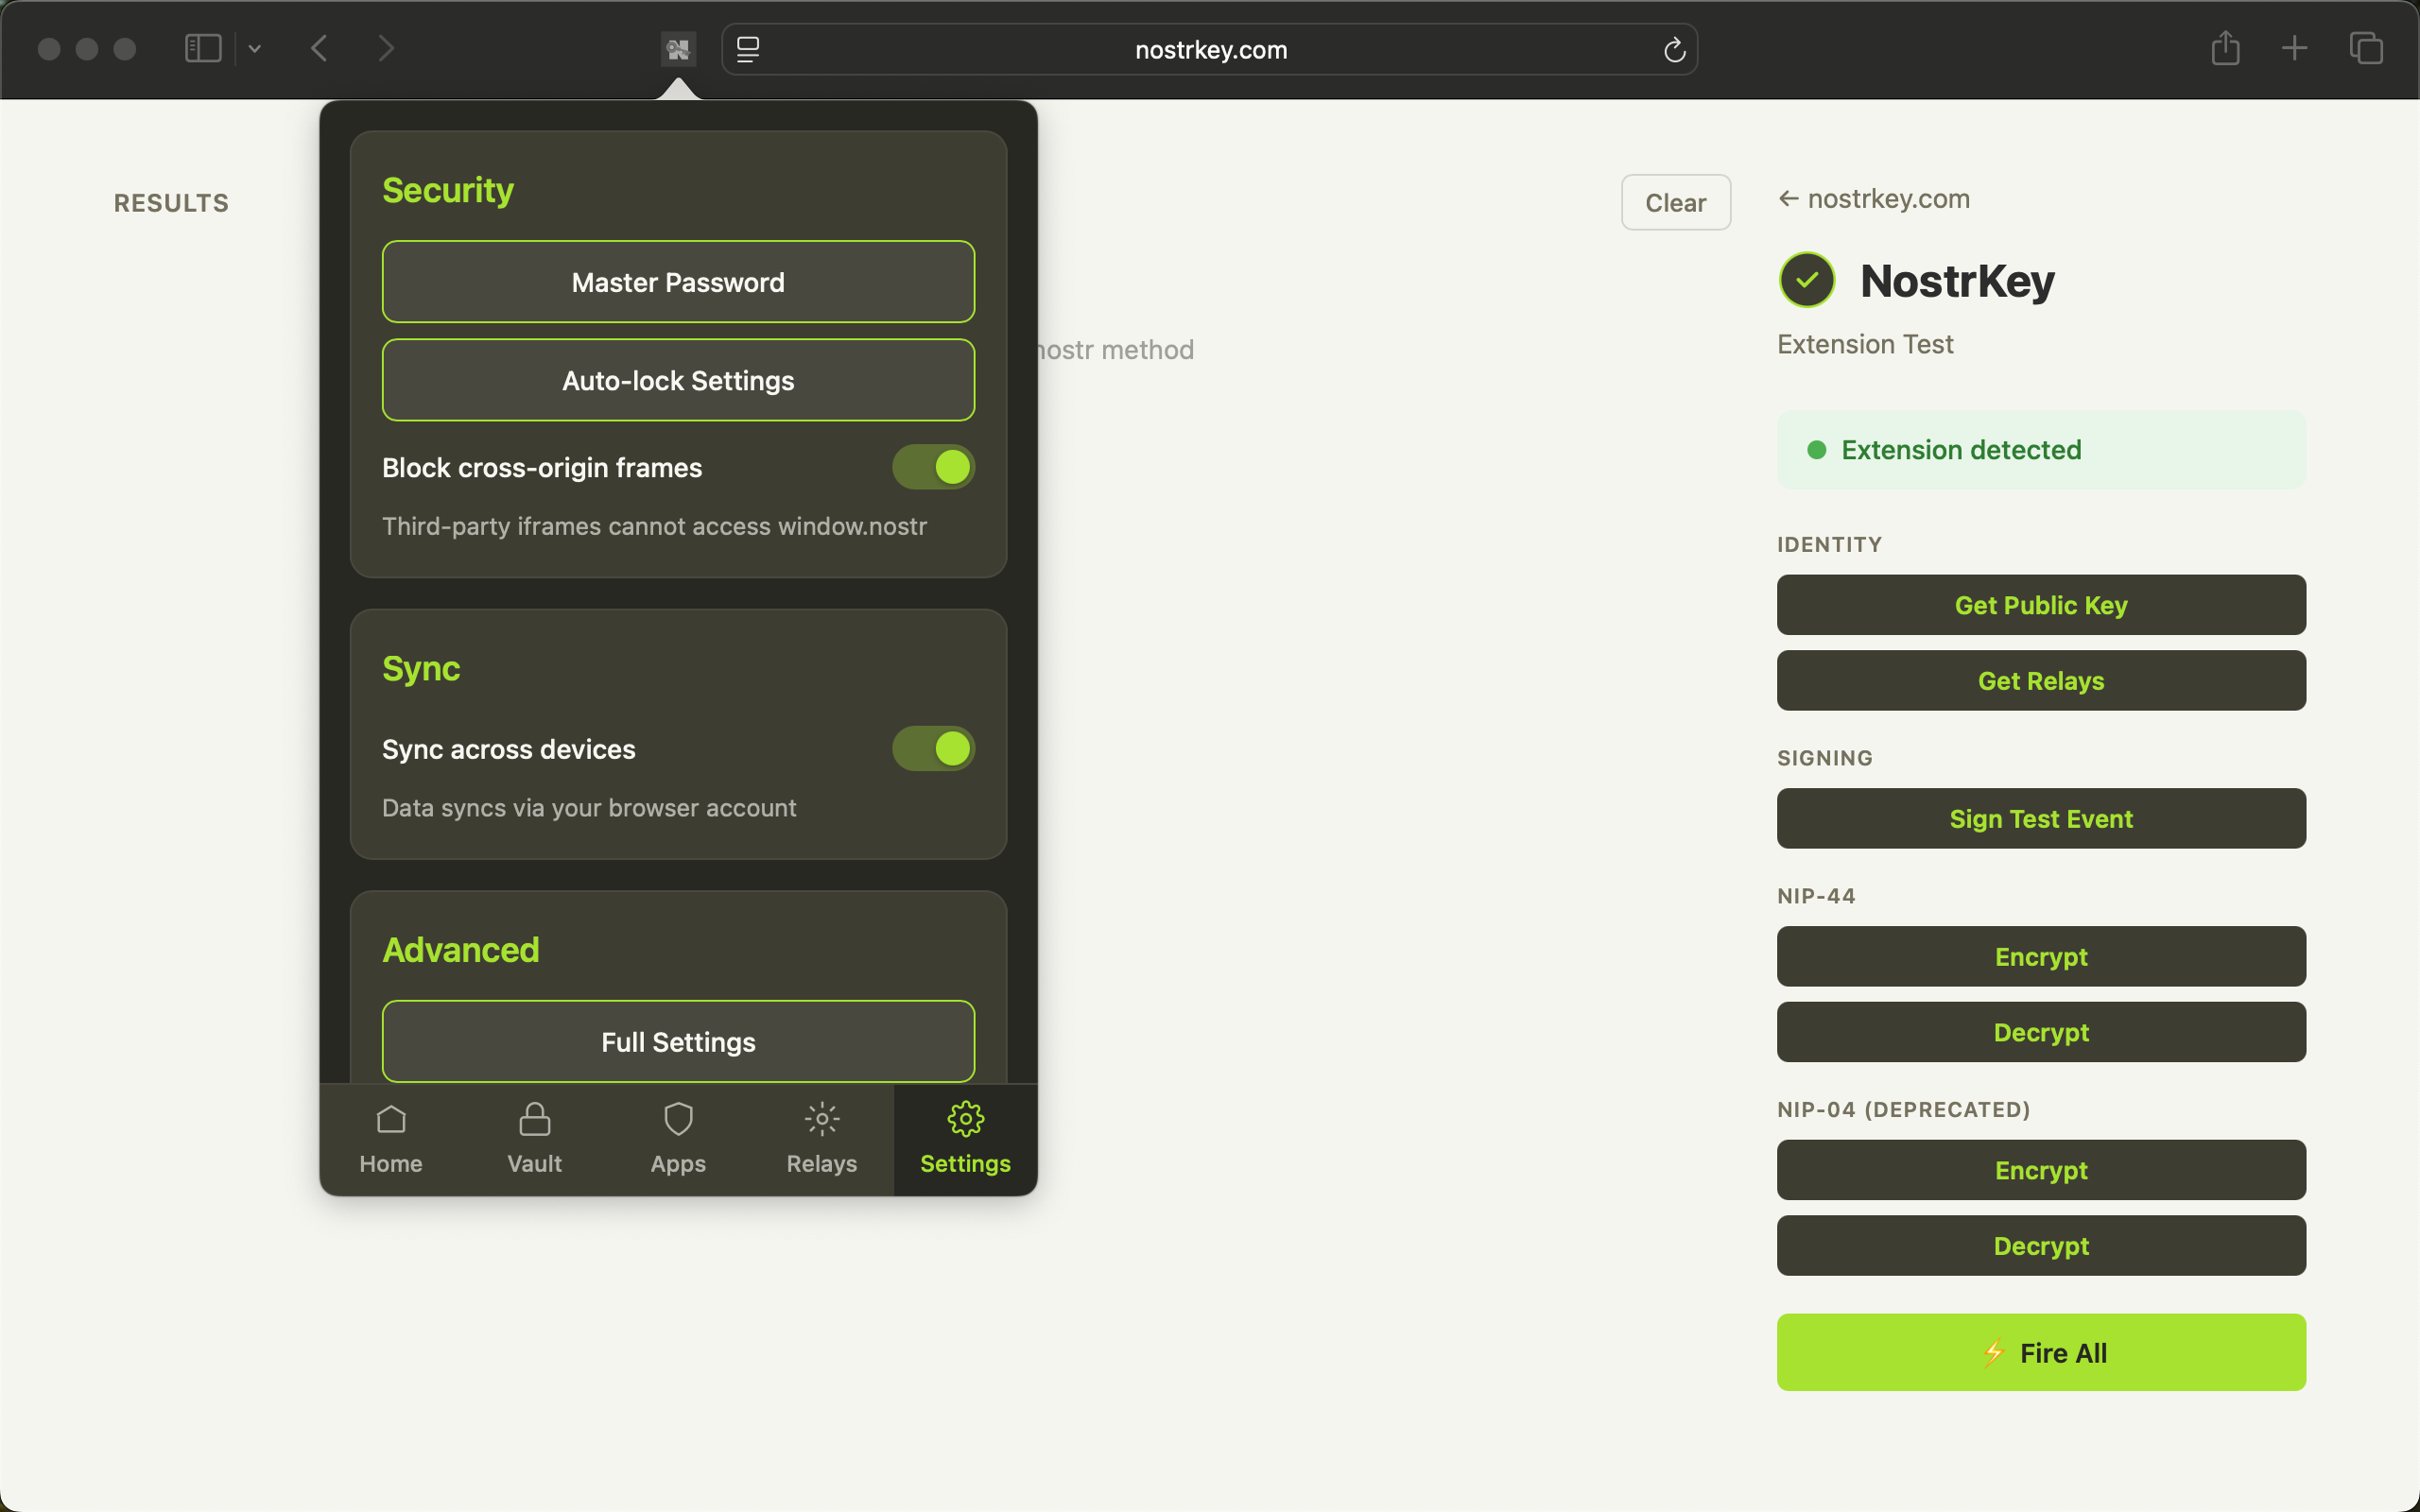The width and height of the screenshot is (2420, 1512).
Task: Click Encrypt under NIP-04 (Deprecated)
Action: 2041,1170
